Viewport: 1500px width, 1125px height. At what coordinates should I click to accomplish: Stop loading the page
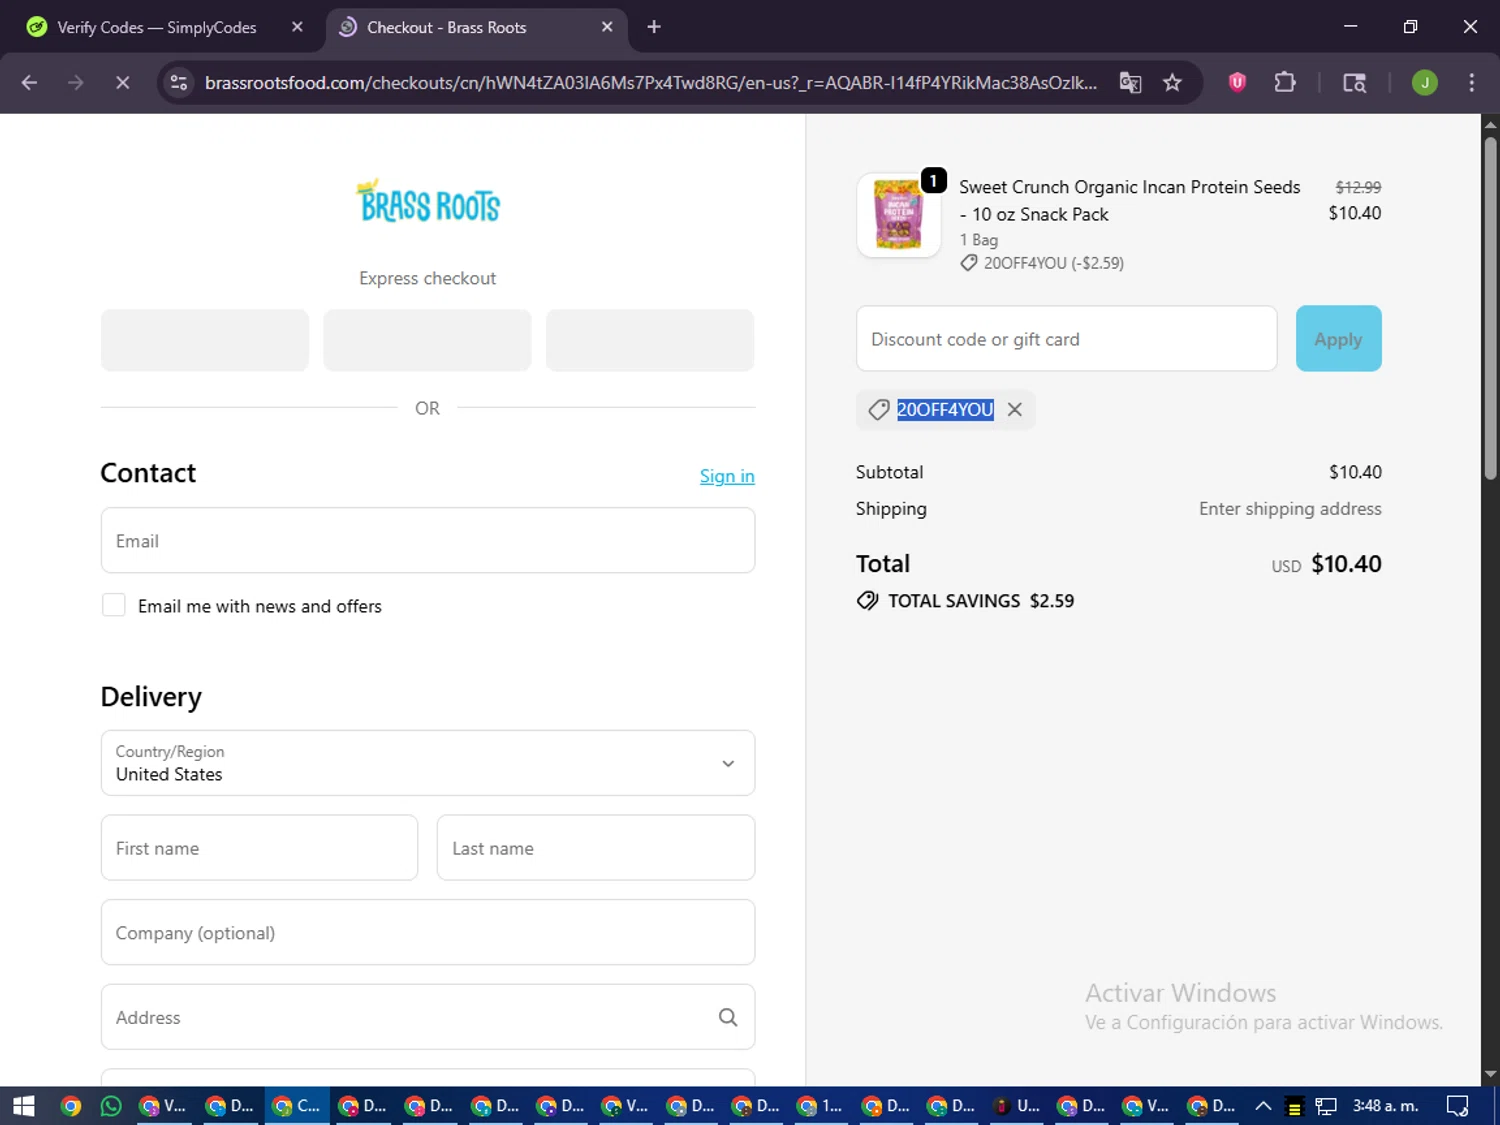(x=122, y=83)
